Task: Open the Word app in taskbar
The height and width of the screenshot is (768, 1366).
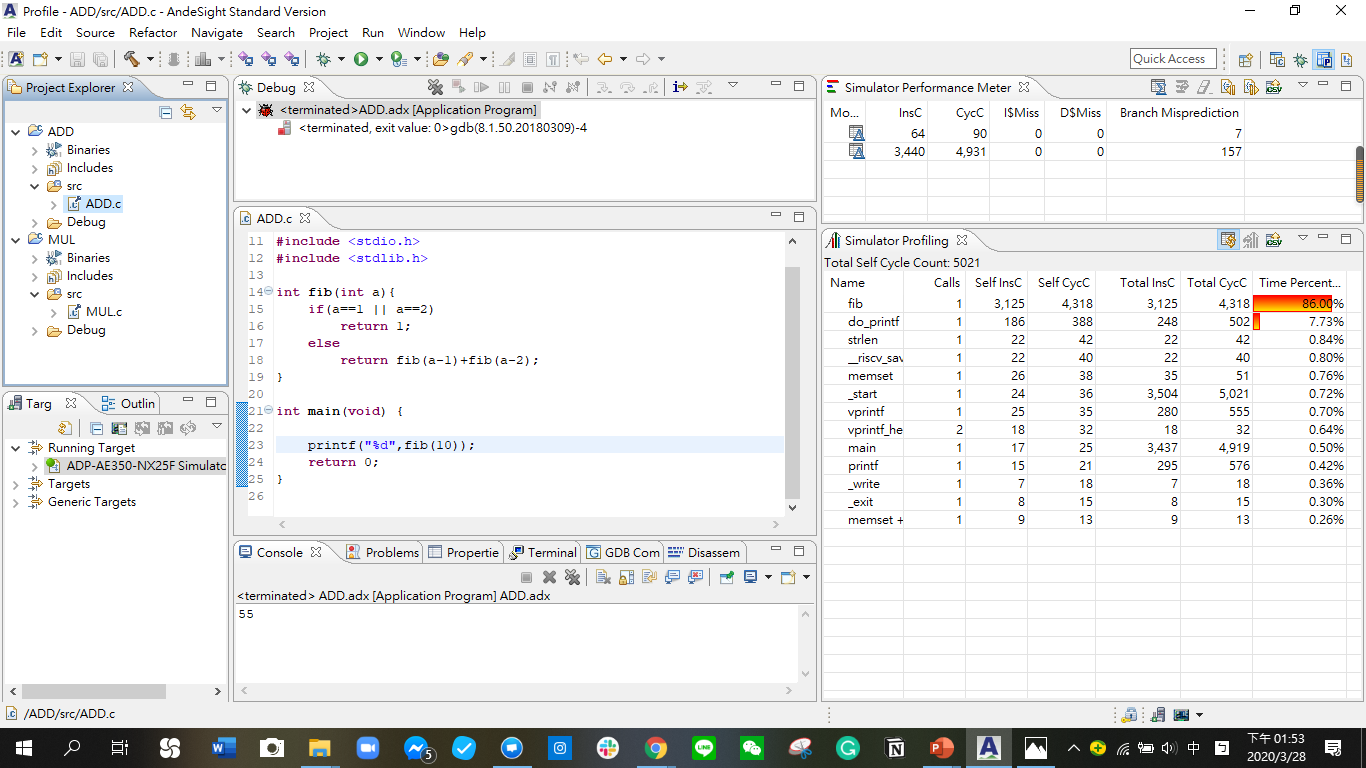Action: coord(222,747)
